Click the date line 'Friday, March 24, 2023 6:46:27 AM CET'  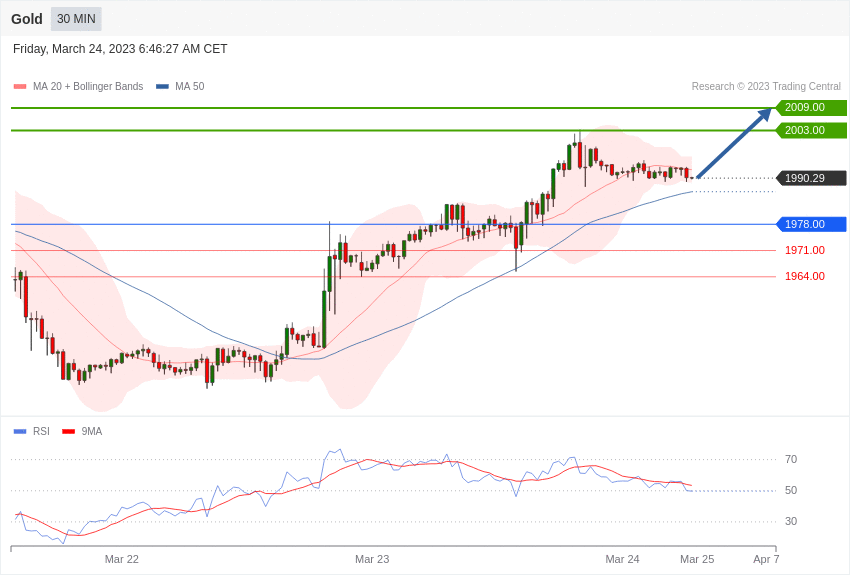(x=120, y=49)
